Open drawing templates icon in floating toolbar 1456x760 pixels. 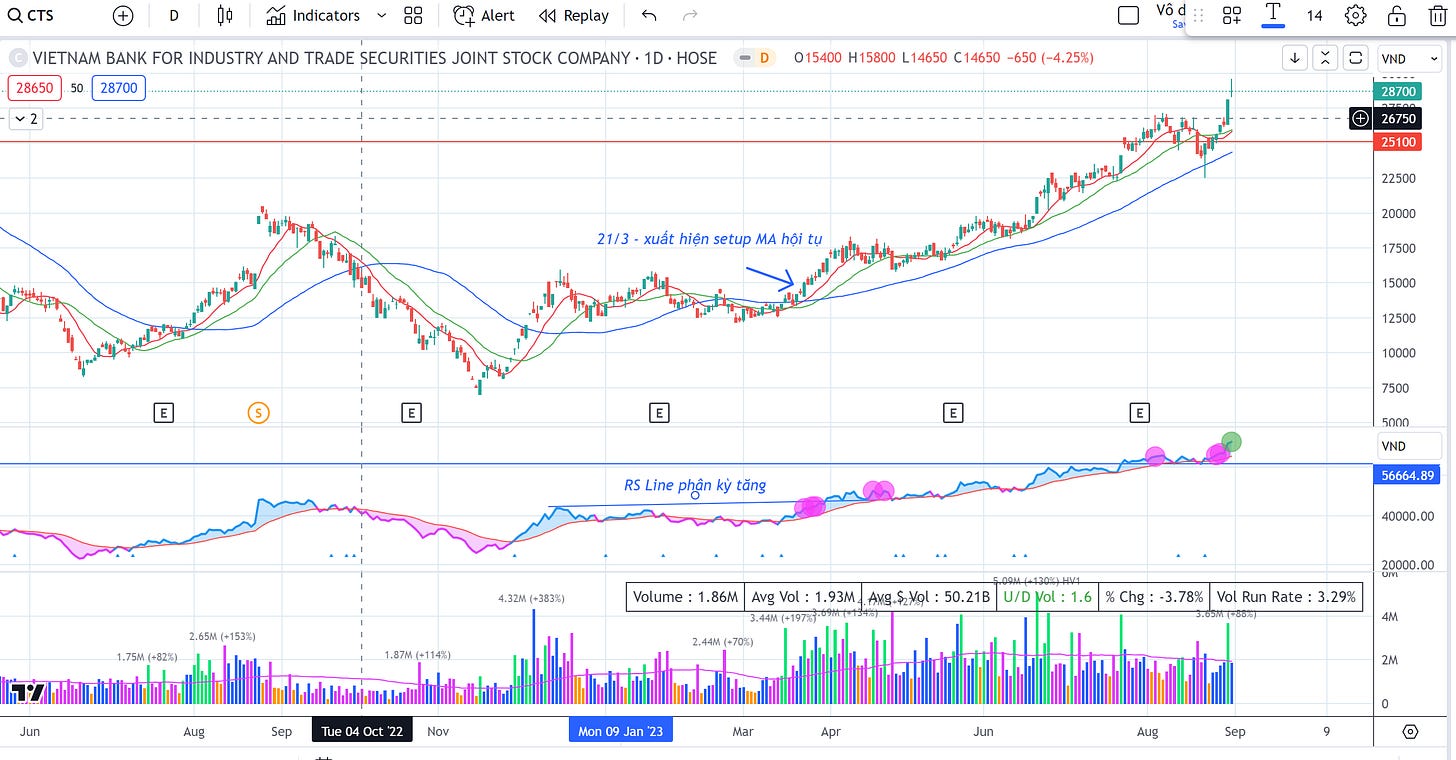point(1232,15)
